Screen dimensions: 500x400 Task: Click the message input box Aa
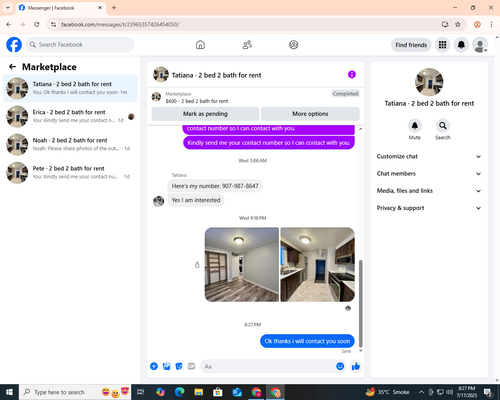tap(267, 366)
